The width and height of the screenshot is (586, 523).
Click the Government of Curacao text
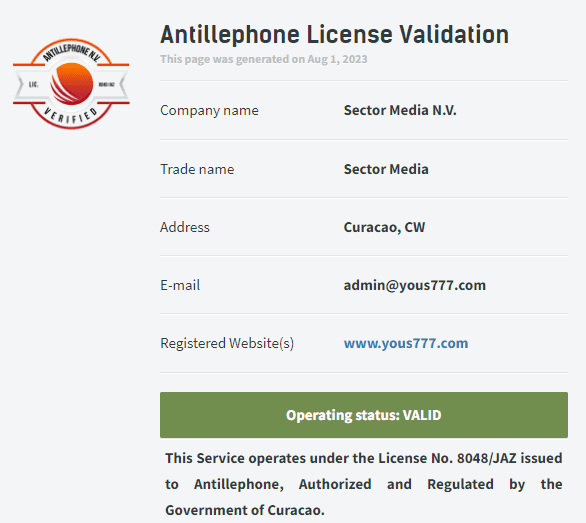click(245, 510)
